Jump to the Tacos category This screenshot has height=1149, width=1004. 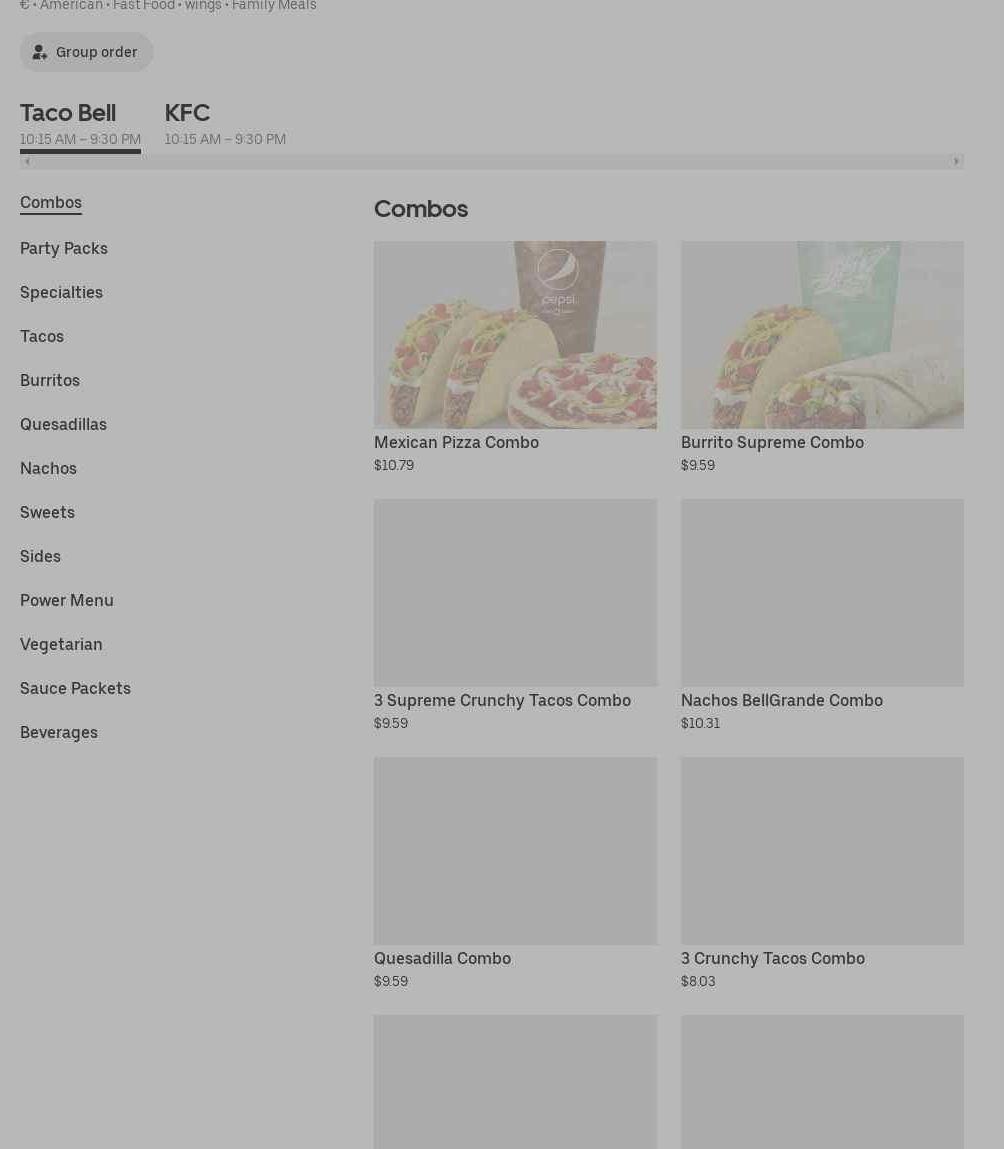[42, 336]
